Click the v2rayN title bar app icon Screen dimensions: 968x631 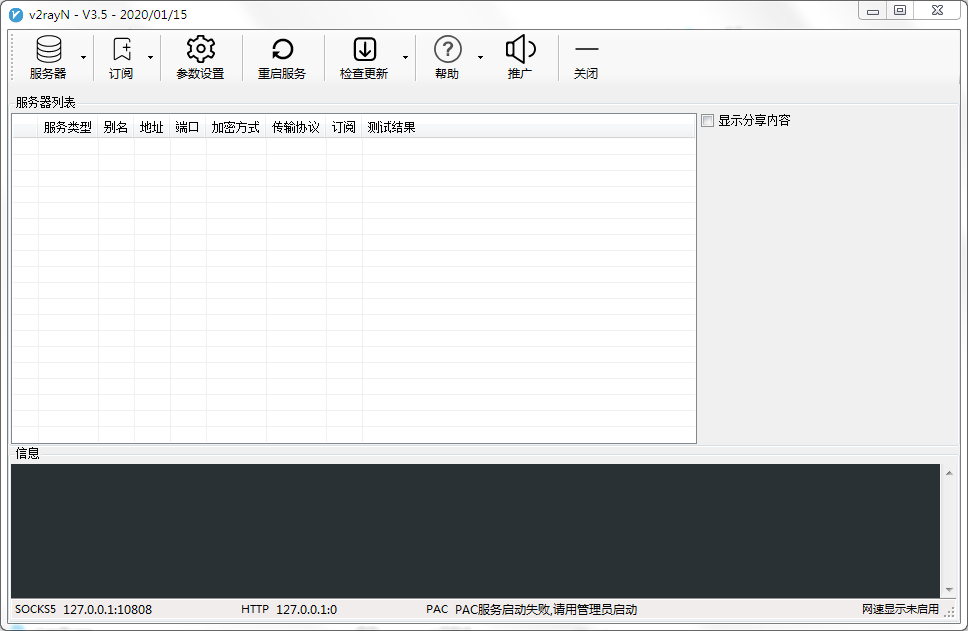(16, 15)
